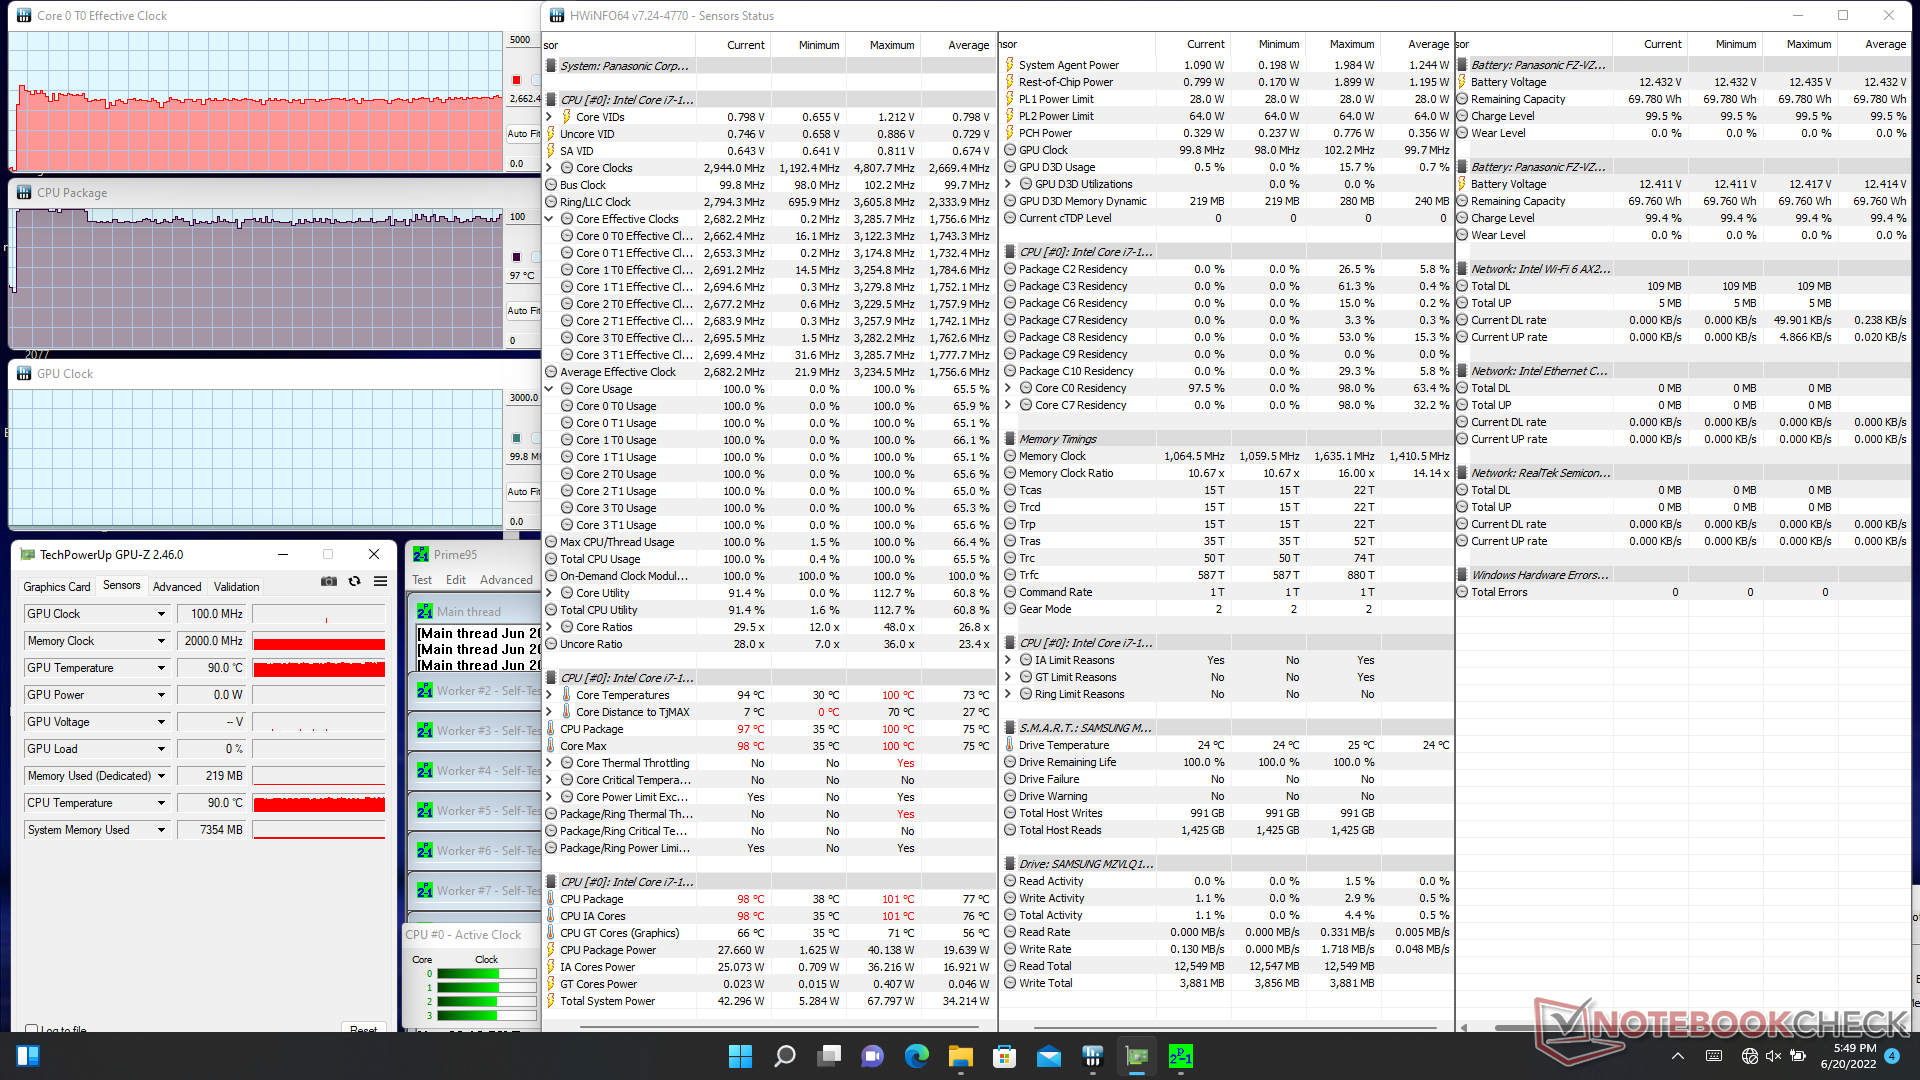
Task: Open Microsoft Edge from the taskbar
Action: tap(916, 1056)
